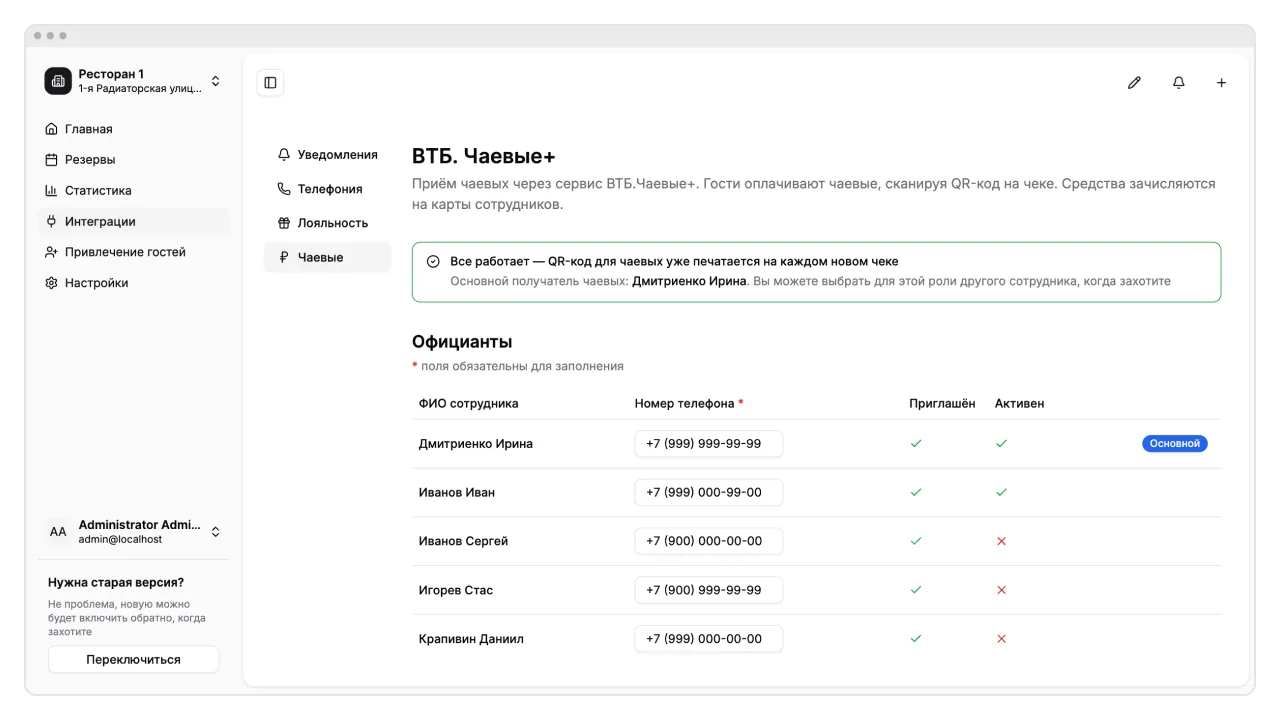
Task: Click phone field of Дмитриенко Ирина
Action: pyautogui.click(x=709, y=444)
